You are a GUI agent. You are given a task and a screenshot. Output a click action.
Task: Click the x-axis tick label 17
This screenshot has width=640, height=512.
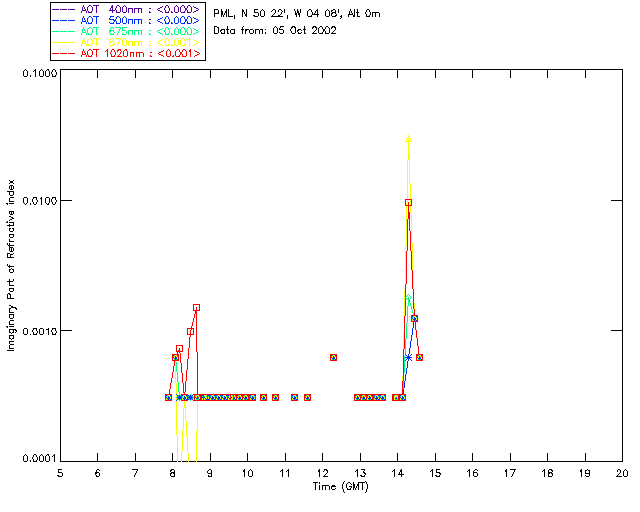[510, 473]
